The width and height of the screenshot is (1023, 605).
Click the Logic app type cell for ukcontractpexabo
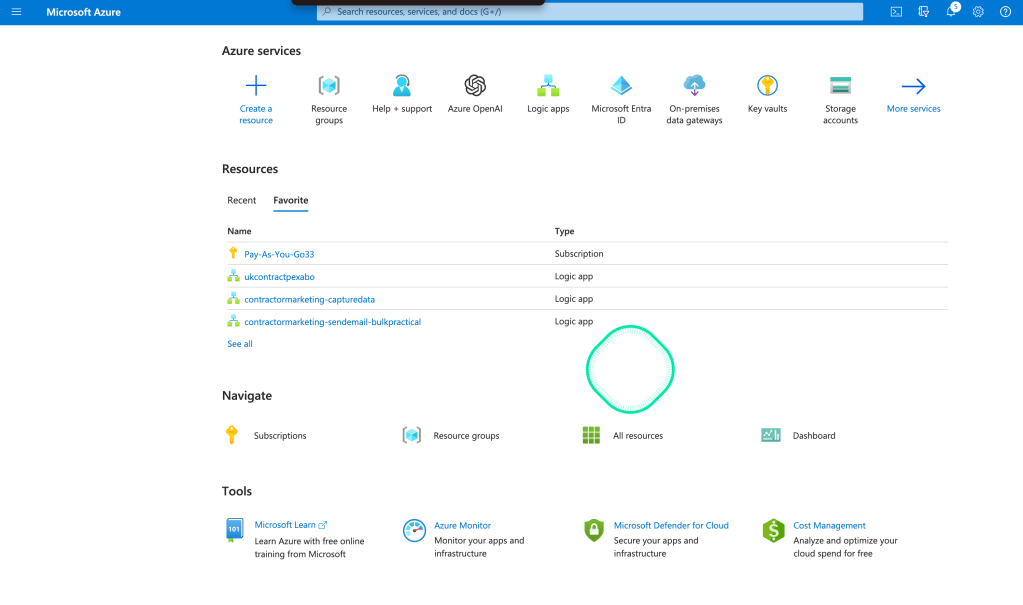(x=573, y=277)
